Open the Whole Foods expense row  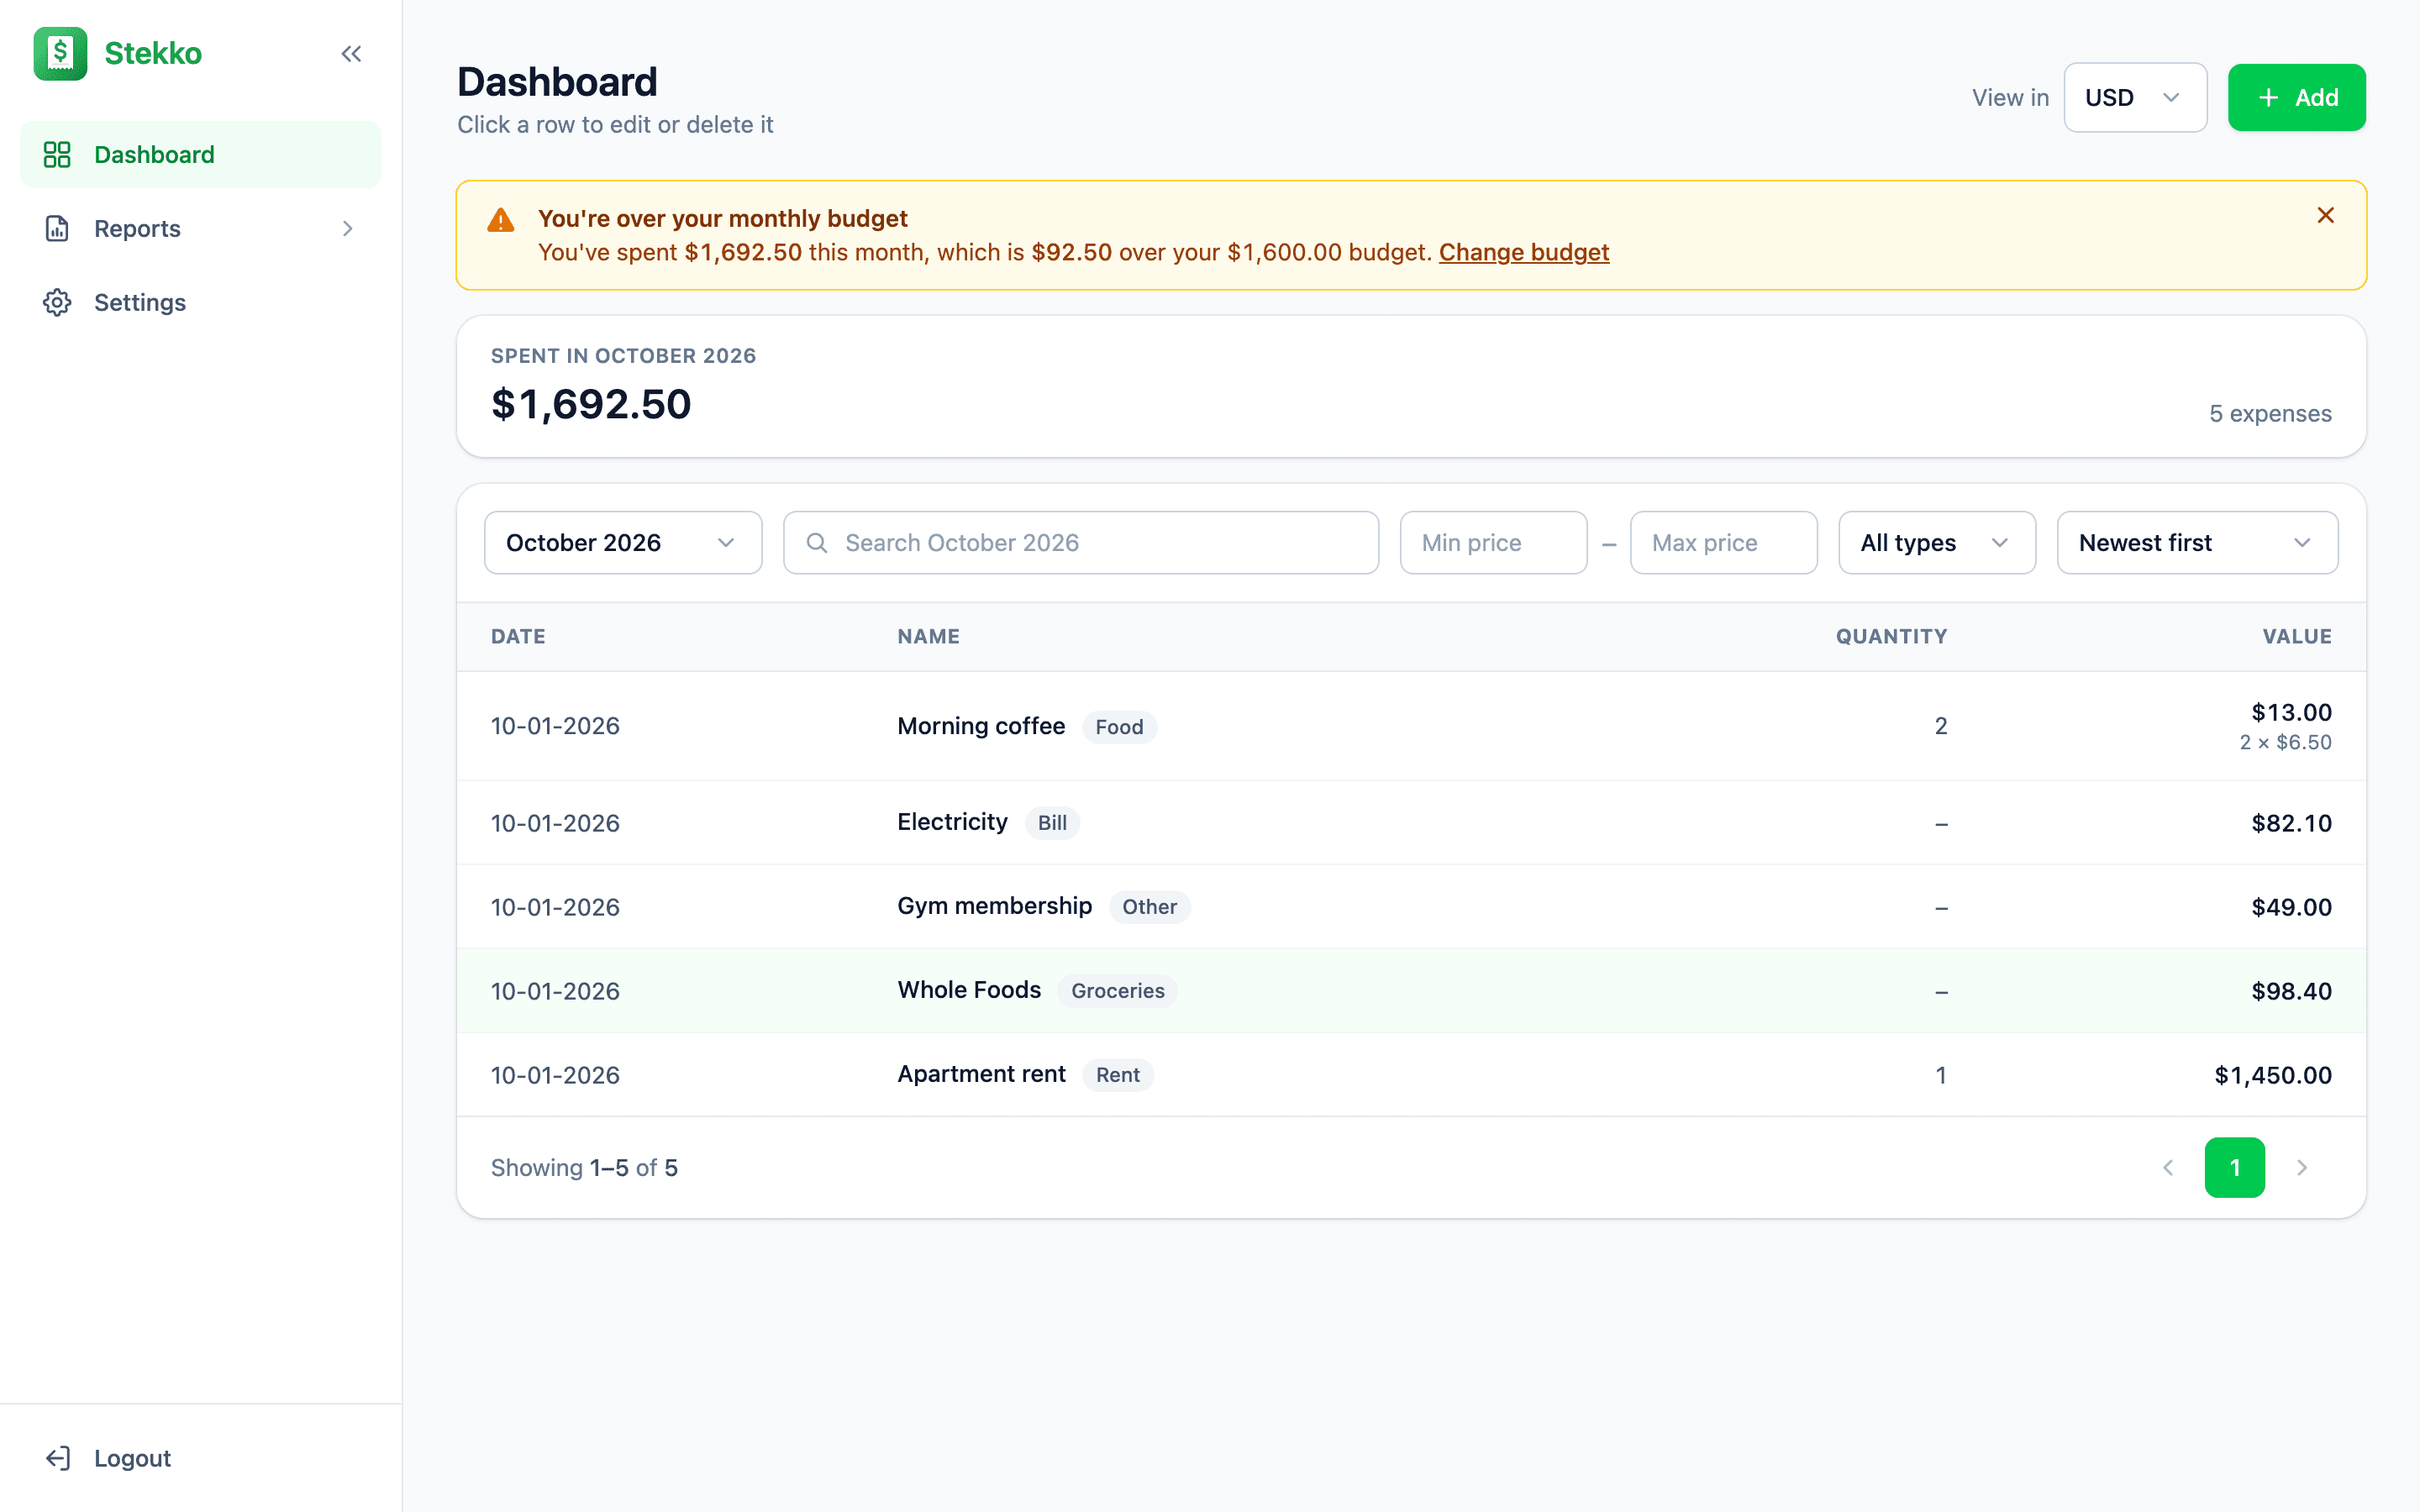click(1411, 991)
